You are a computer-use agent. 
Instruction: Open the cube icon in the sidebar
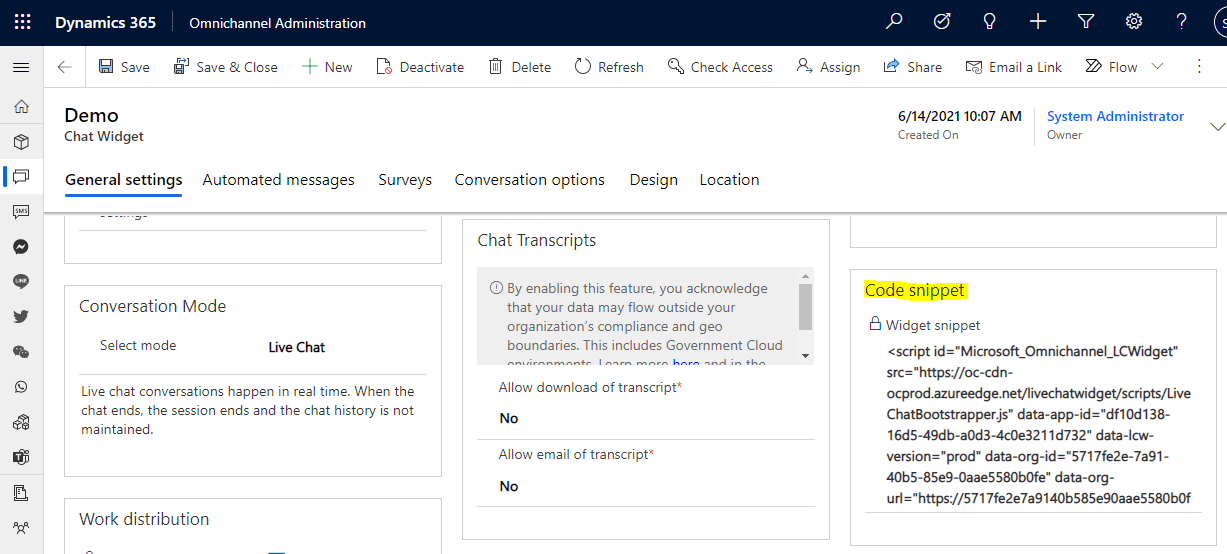(x=21, y=142)
